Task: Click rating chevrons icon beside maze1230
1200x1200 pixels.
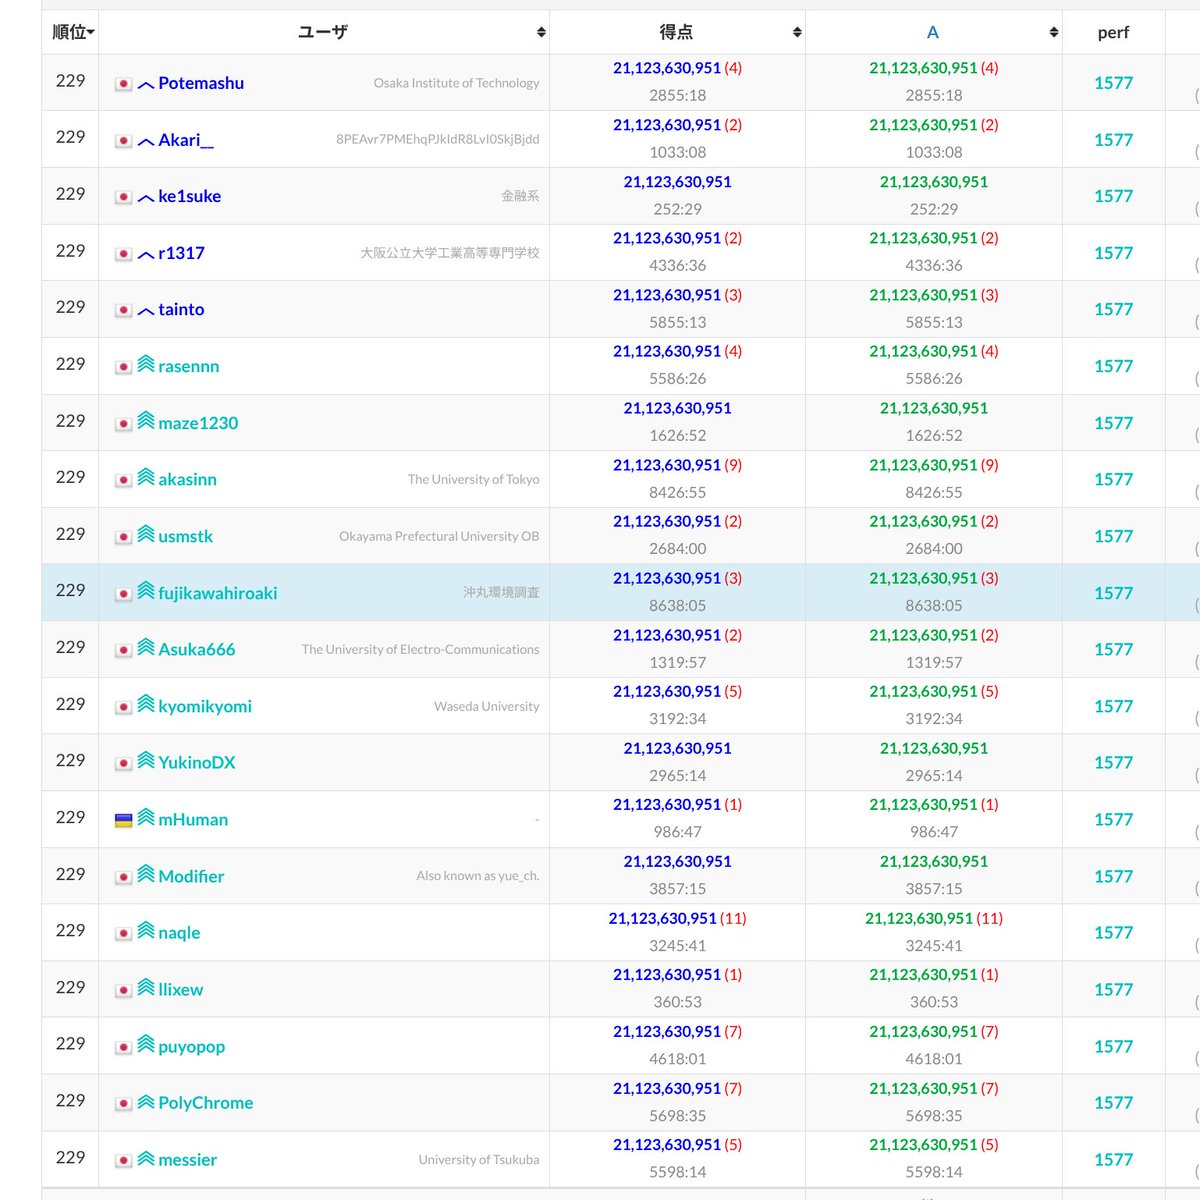Action: 146,421
